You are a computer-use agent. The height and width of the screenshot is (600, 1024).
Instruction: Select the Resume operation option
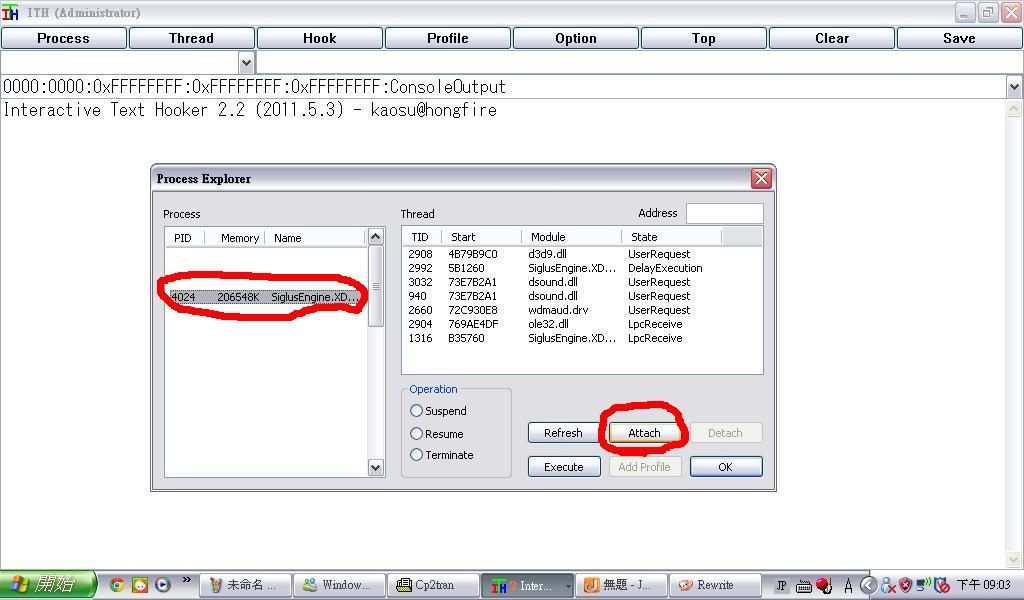pyautogui.click(x=417, y=434)
